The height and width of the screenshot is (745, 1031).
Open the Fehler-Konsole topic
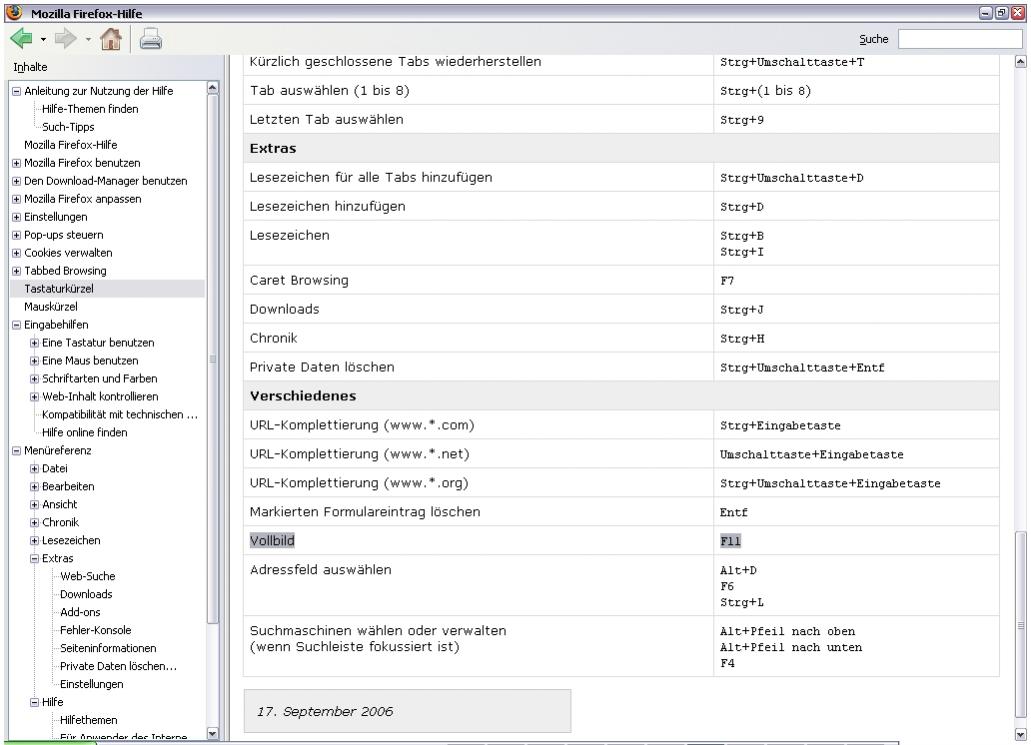pos(95,630)
